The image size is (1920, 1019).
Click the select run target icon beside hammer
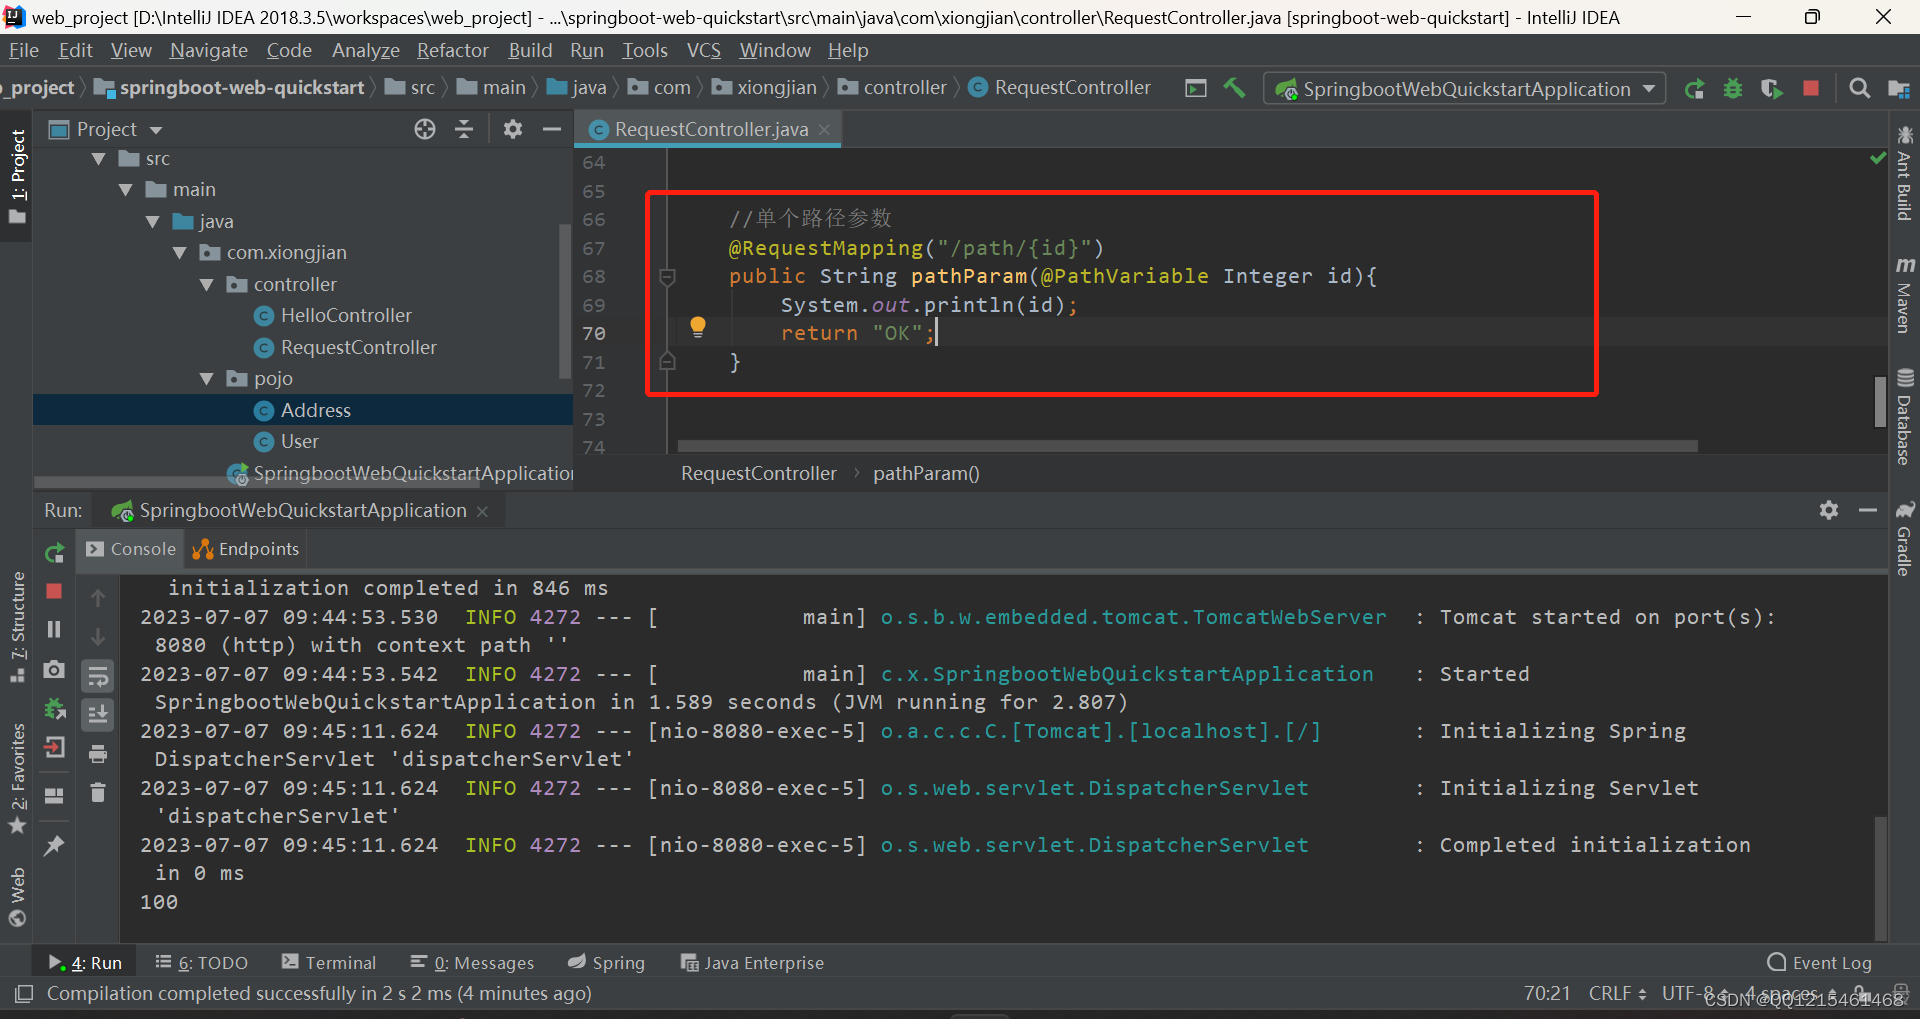pyautogui.click(x=1196, y=88)
